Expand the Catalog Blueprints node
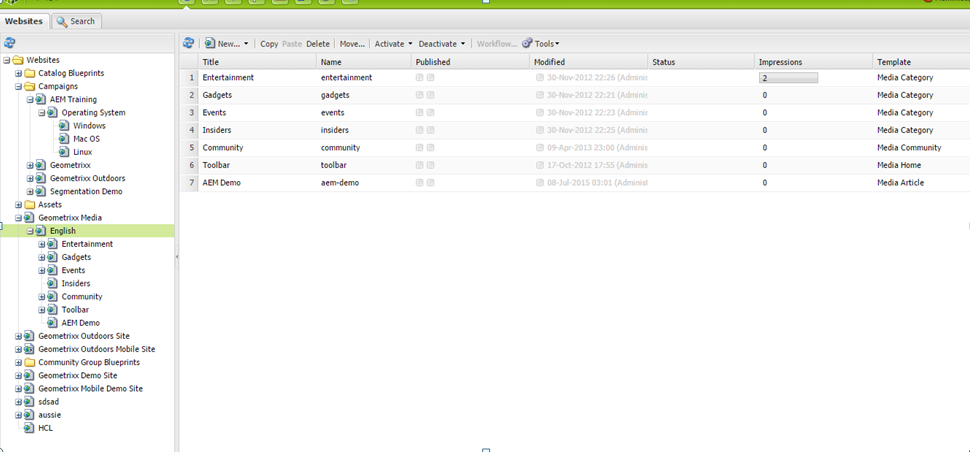970x452 pixels. 18,73
